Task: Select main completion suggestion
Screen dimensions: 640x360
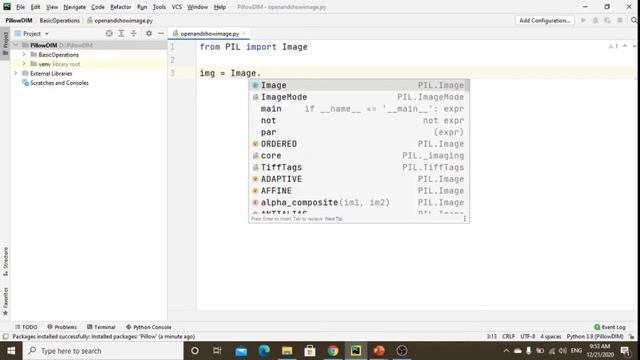Action: coord(359,109)
